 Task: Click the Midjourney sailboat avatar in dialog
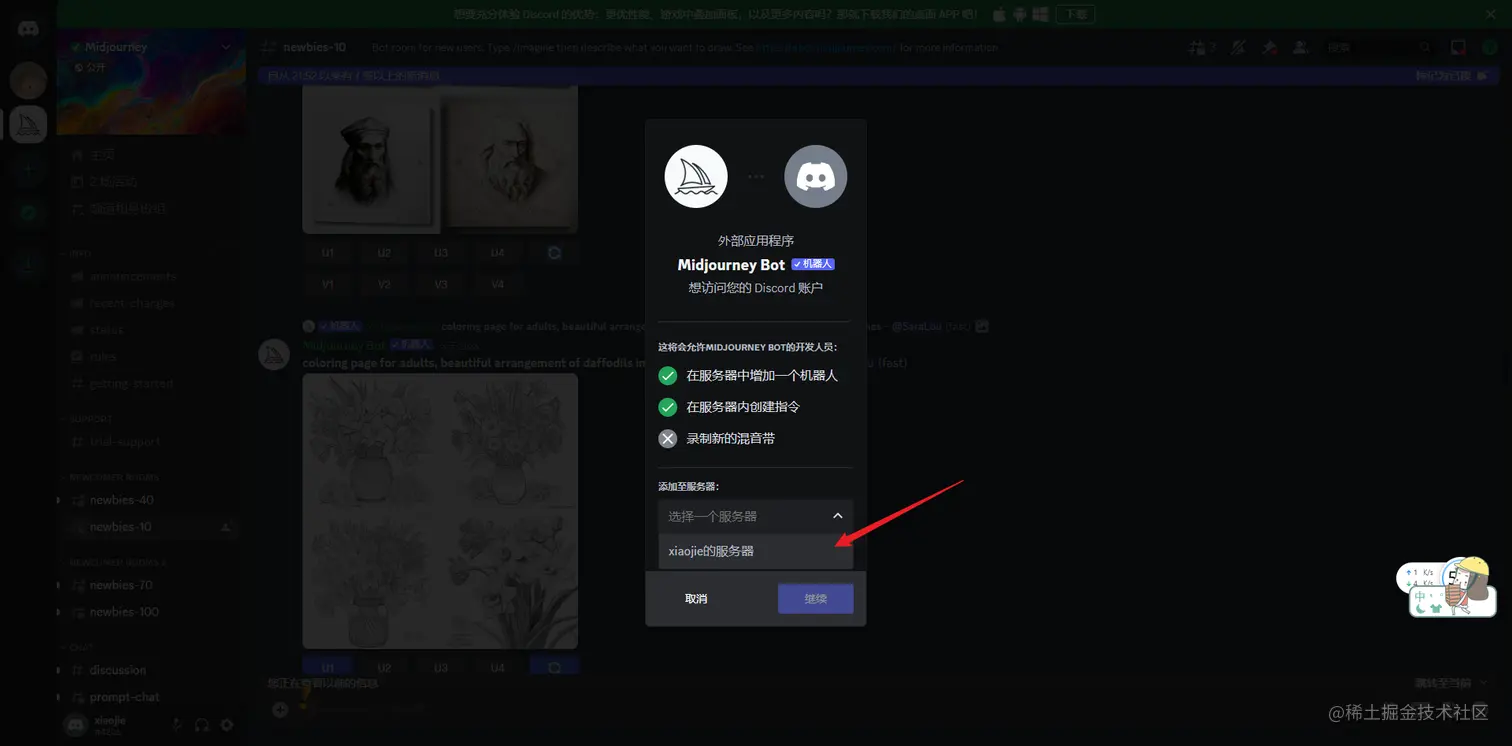(x=696, y=176)
